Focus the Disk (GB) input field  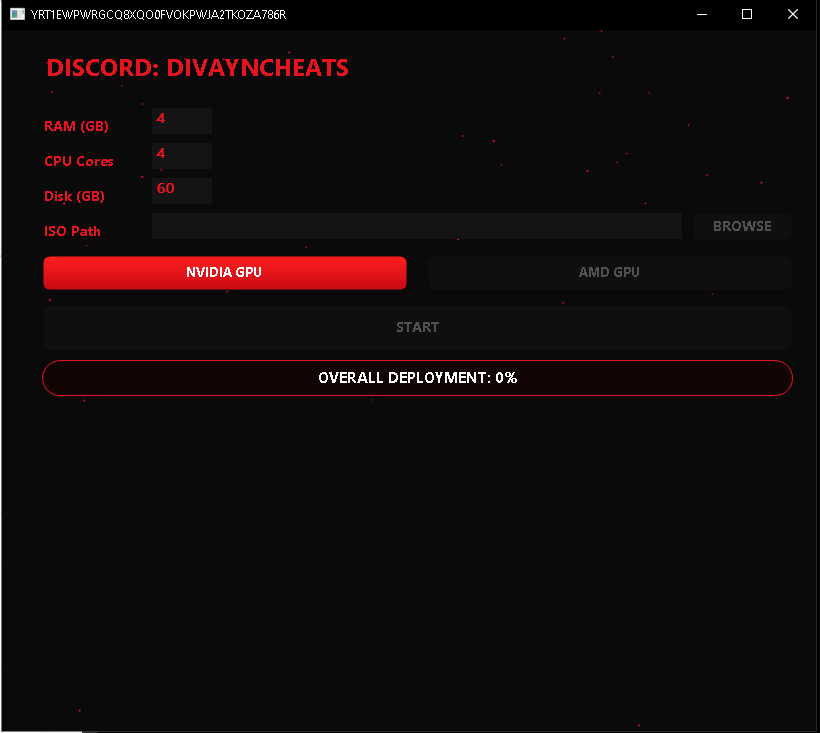coord(181,191)
